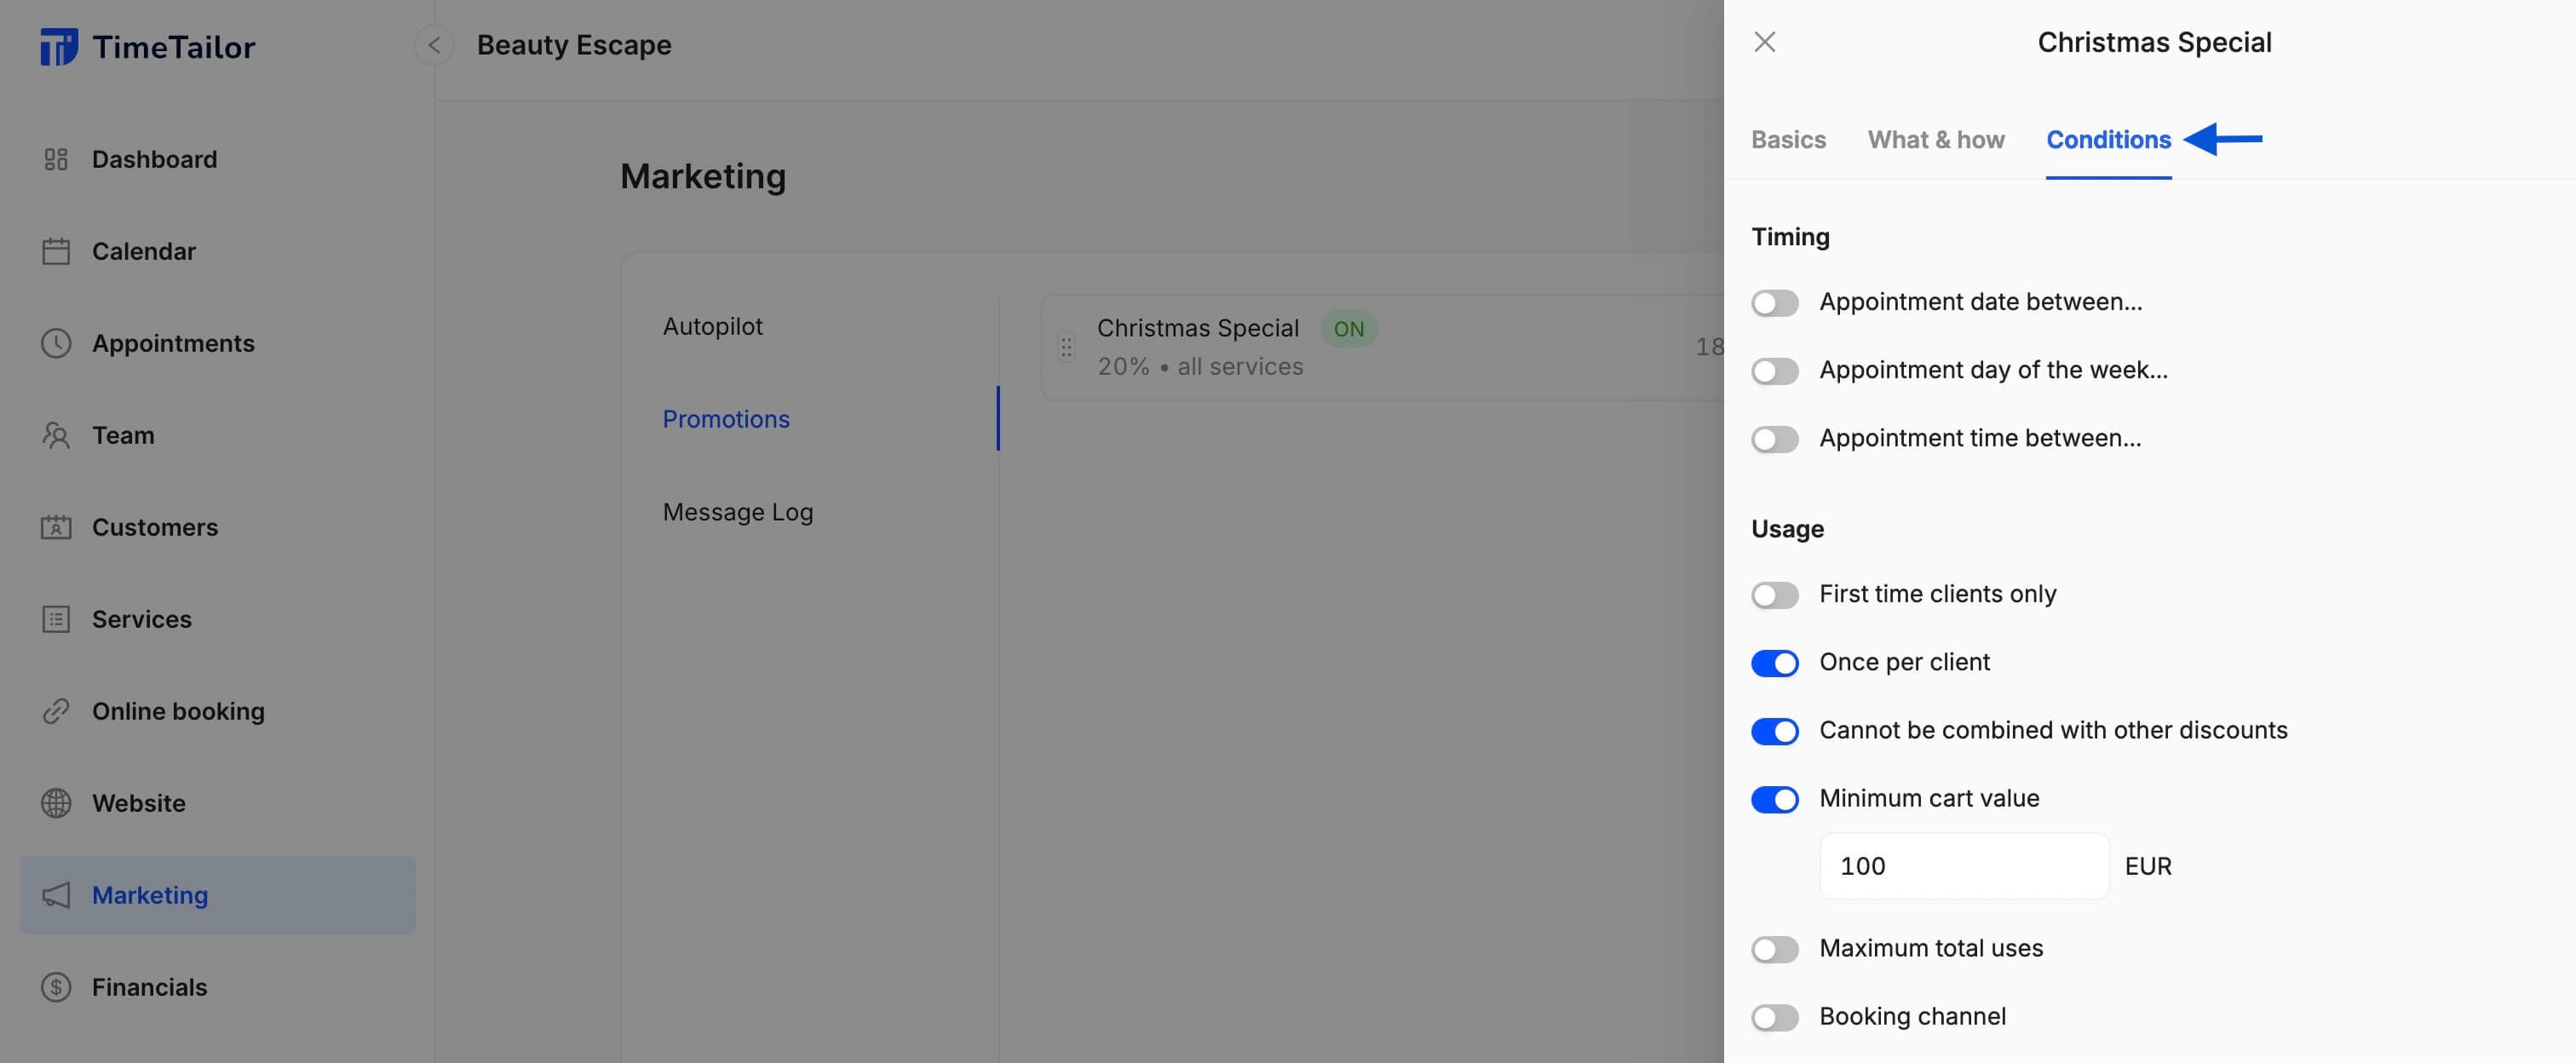Select Autopilot in the Marketing menu

pos(712,327)
